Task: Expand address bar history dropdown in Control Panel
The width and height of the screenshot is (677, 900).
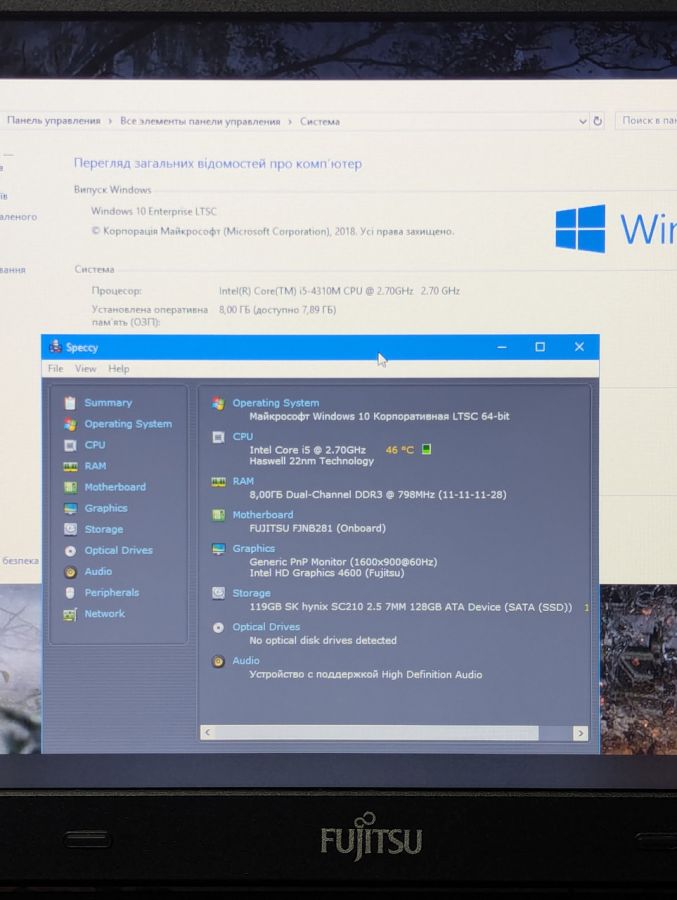Action: tap(582, 121)
